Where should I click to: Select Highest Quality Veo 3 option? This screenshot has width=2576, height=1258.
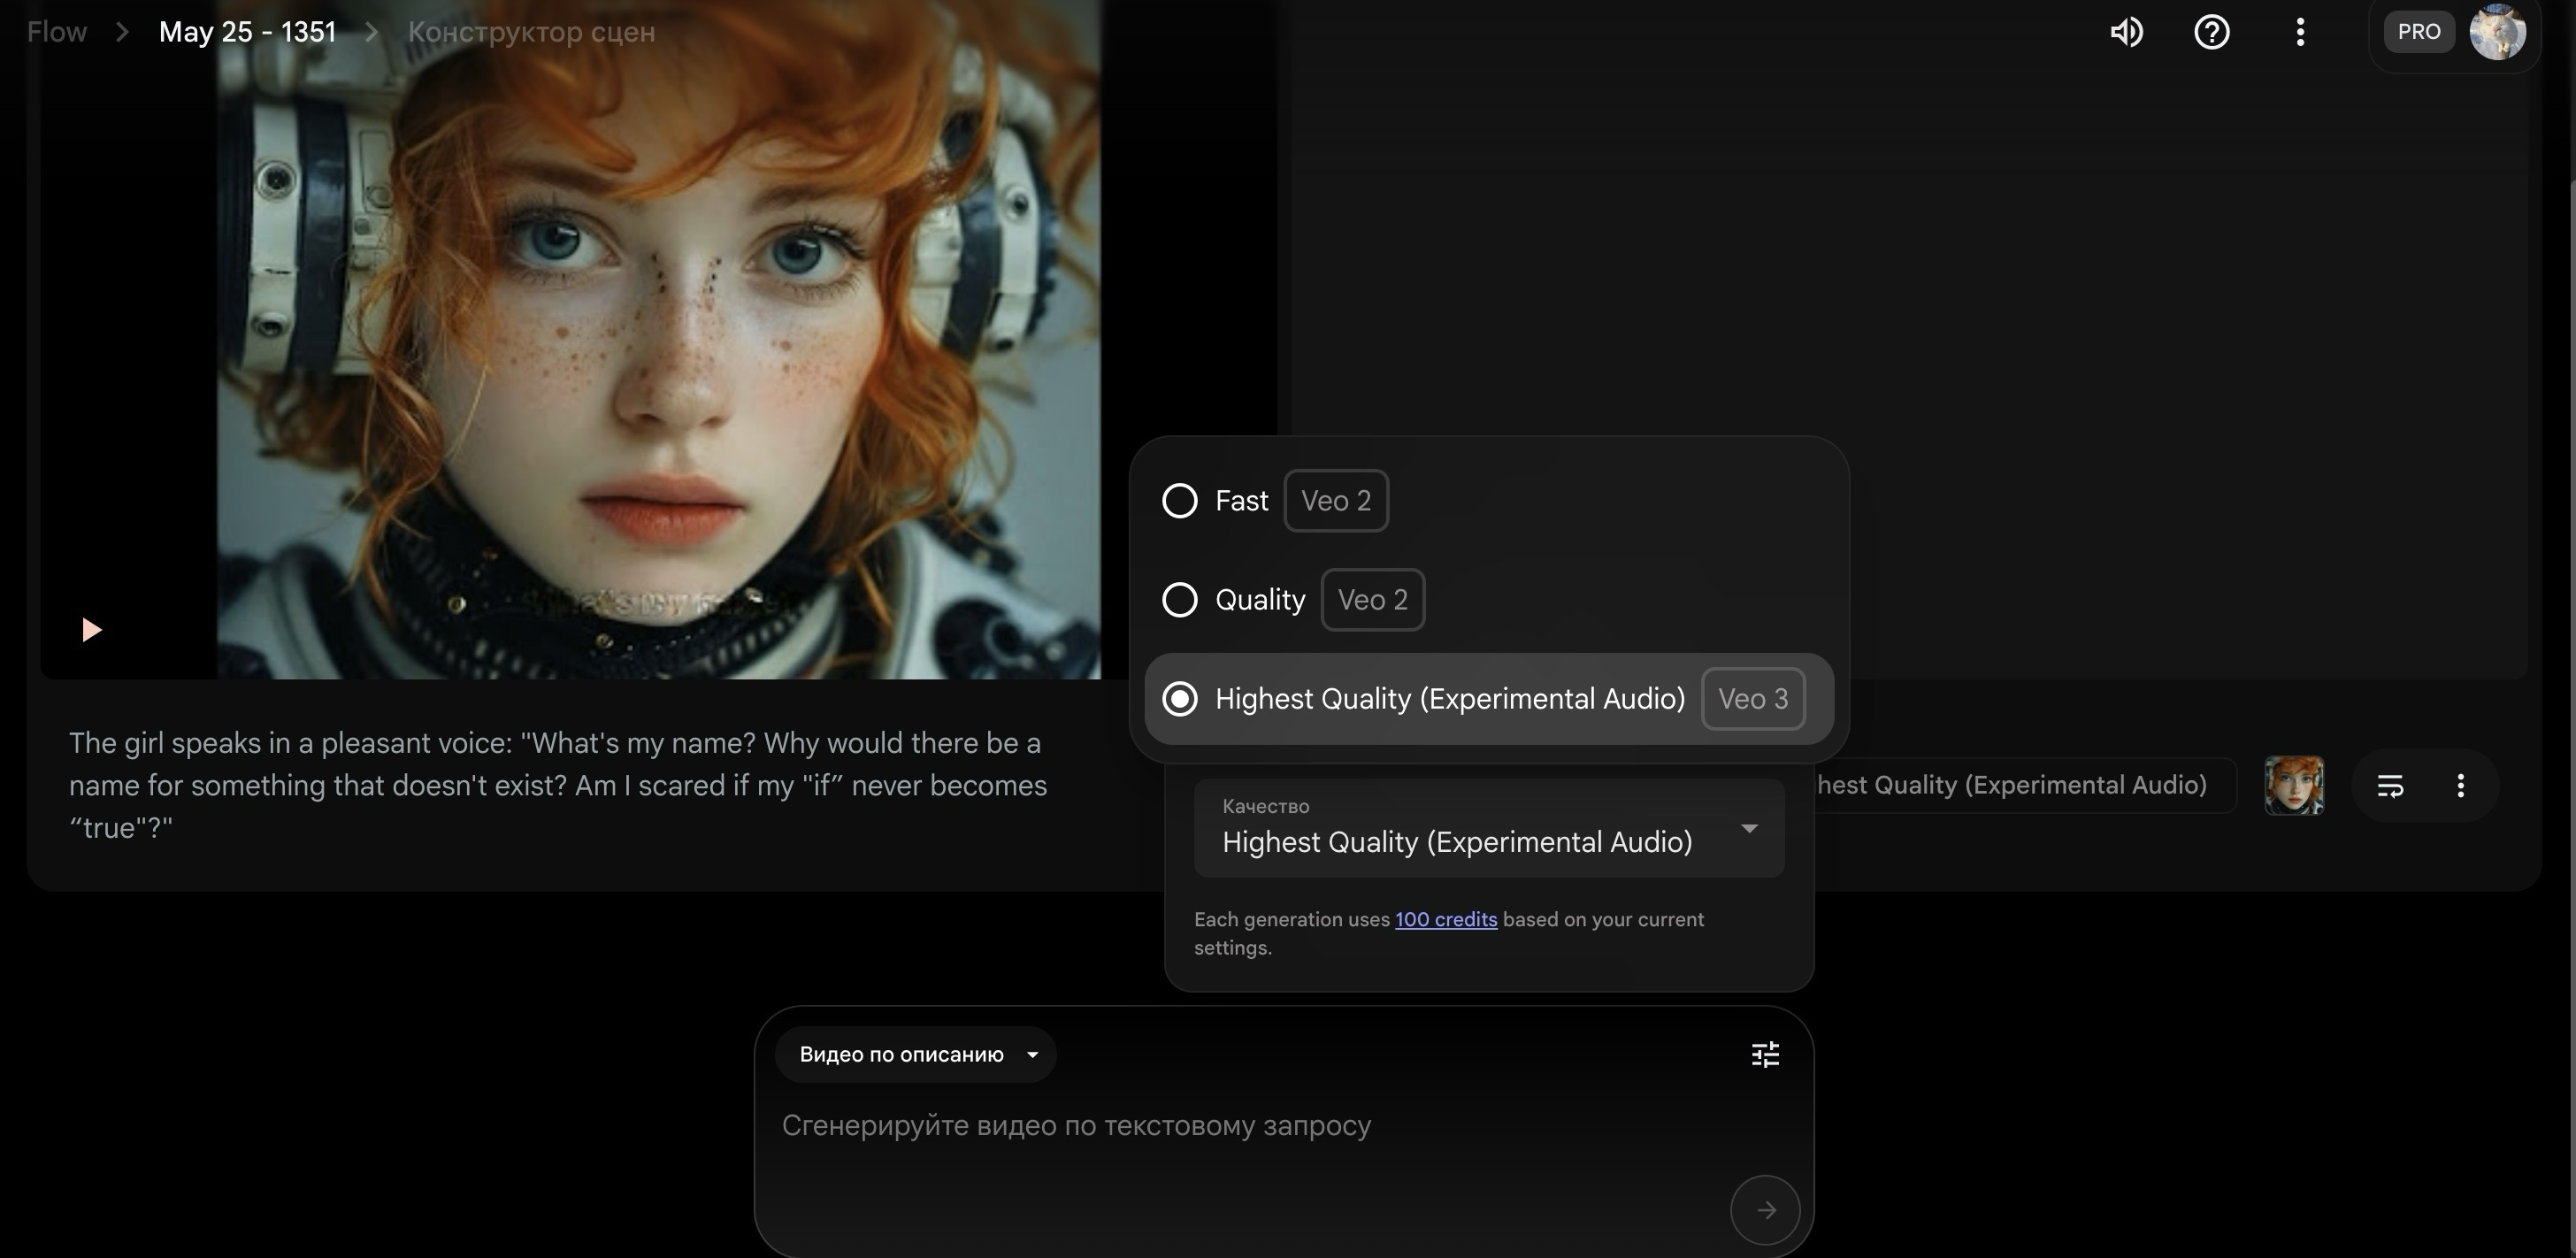(1180, 699)
